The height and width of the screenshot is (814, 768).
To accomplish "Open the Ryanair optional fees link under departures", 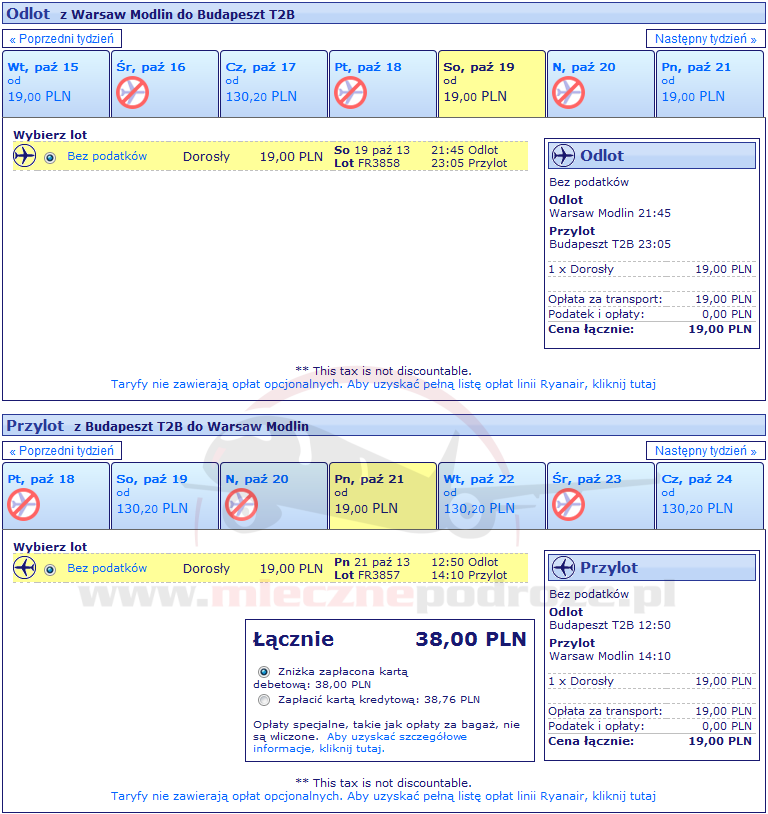I will pos(383,384).
